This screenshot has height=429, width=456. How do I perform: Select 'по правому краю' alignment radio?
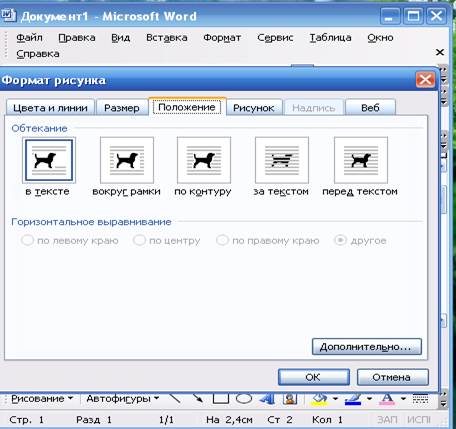tap(222, 240)
